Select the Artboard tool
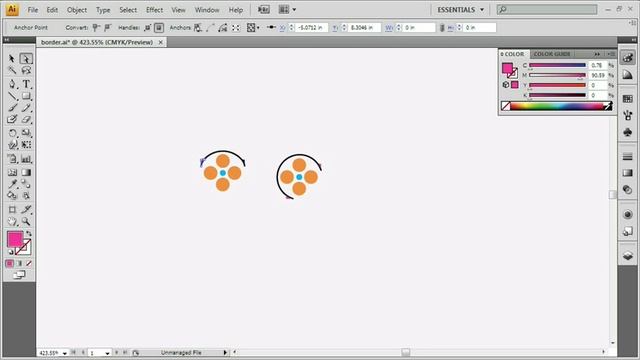Image resolution: width=640 pixels, height=360 pixels. (12, 209)
